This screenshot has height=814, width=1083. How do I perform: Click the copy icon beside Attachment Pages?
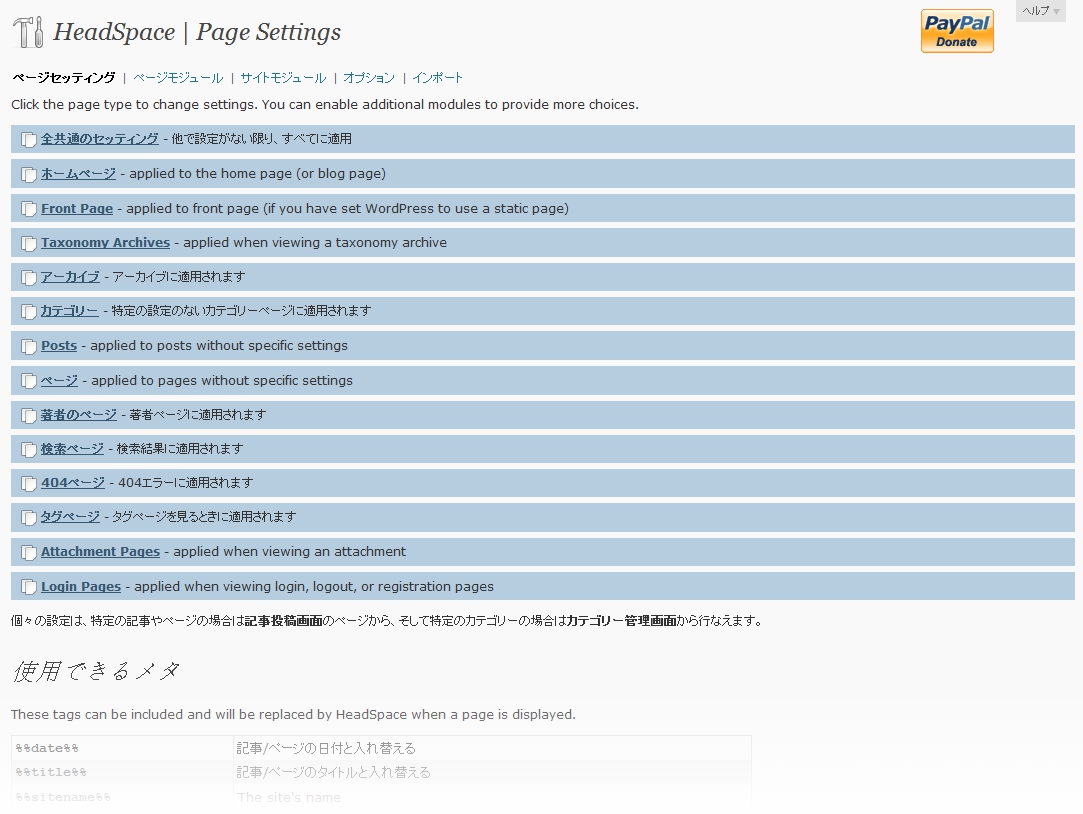[28, 552]
